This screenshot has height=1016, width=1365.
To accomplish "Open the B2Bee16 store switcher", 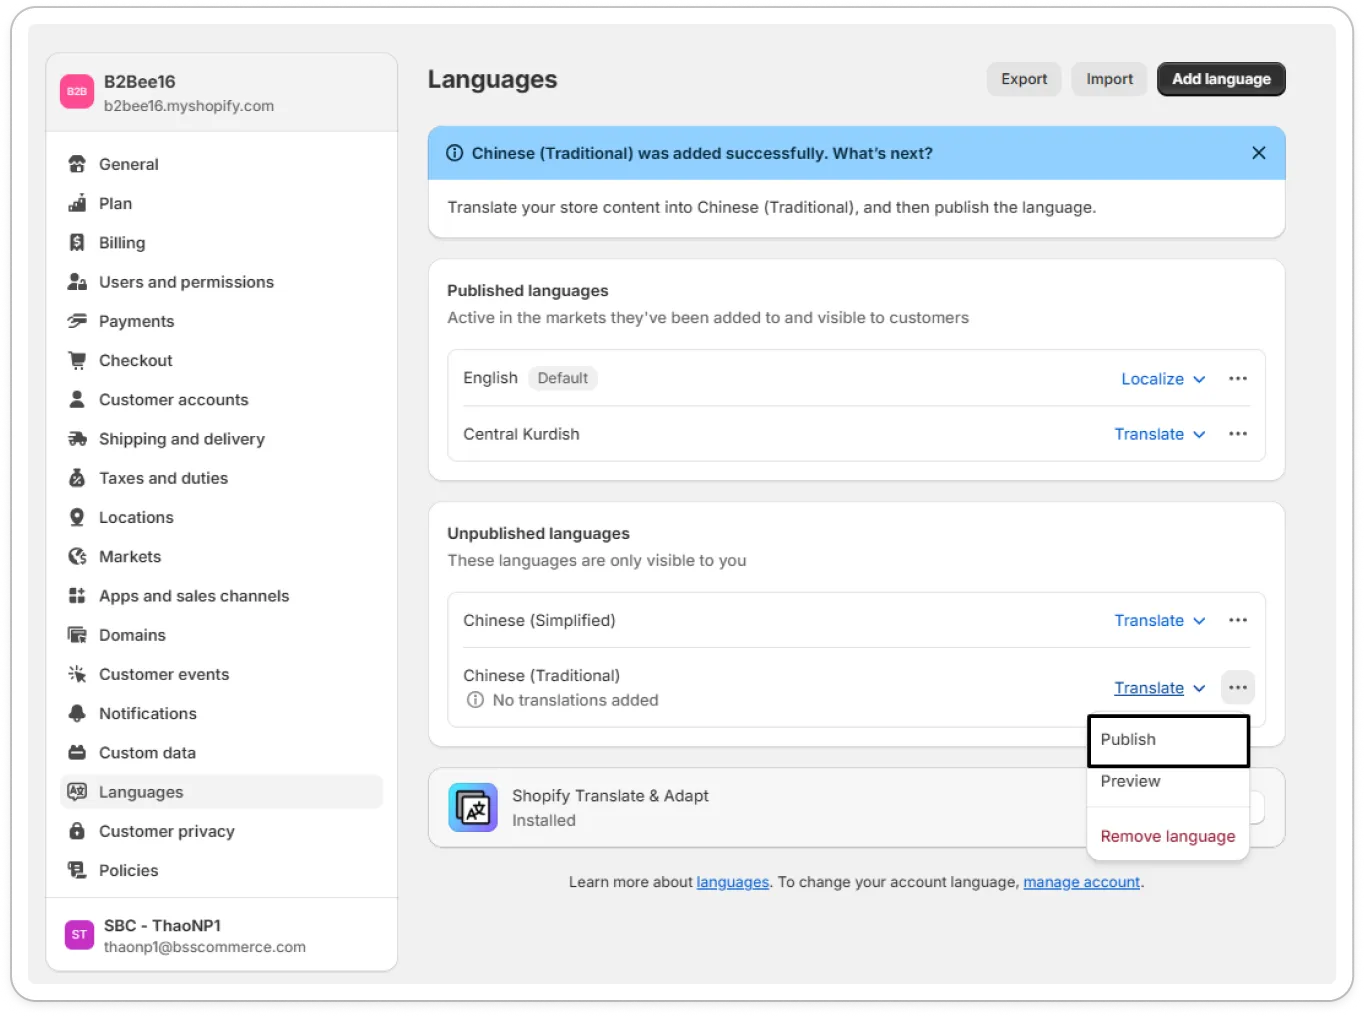I will [222, 93].
